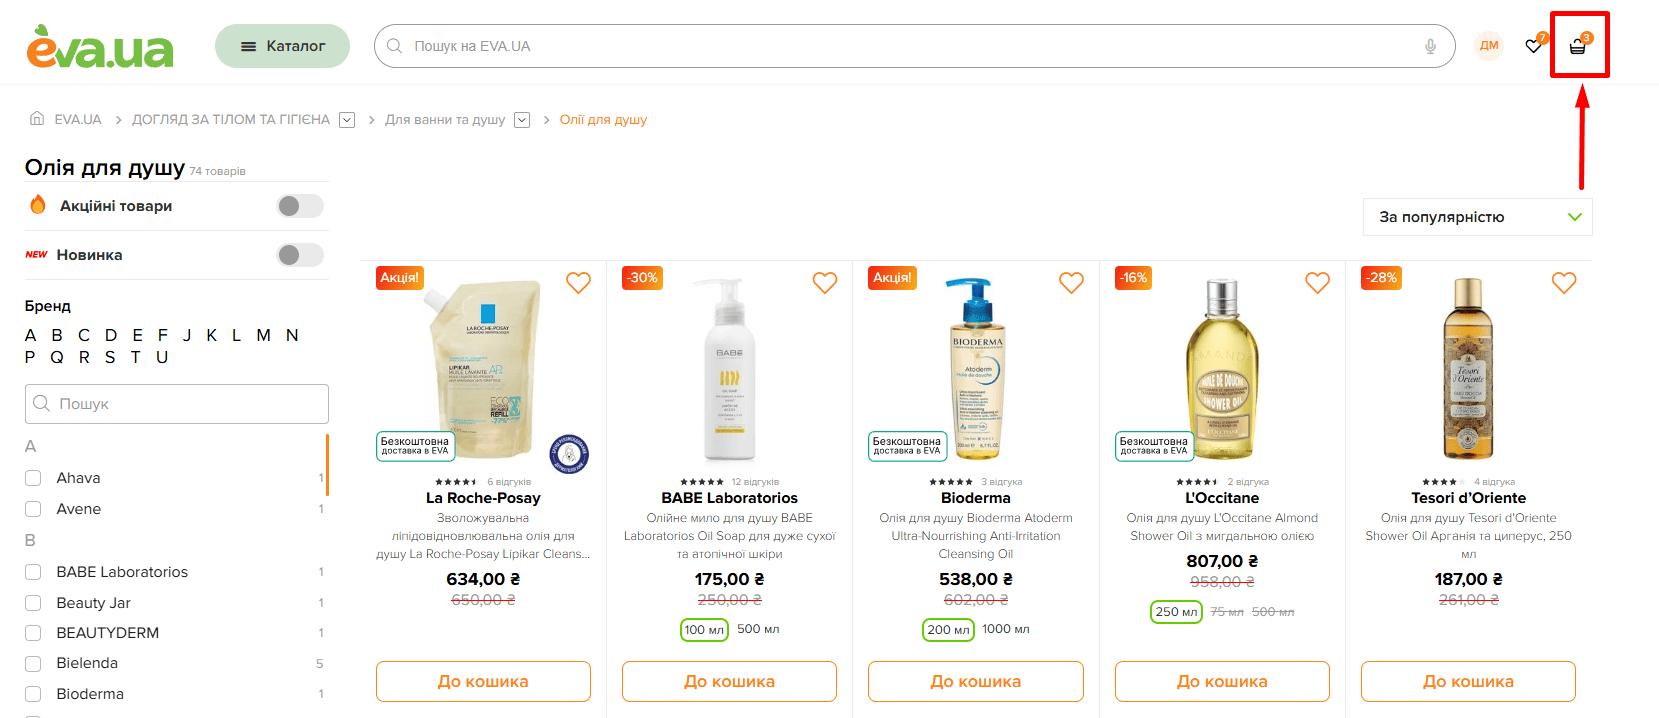Open the За популярністю sort dropdown
Screen dimensions: 1659x718
point(1477,217)
